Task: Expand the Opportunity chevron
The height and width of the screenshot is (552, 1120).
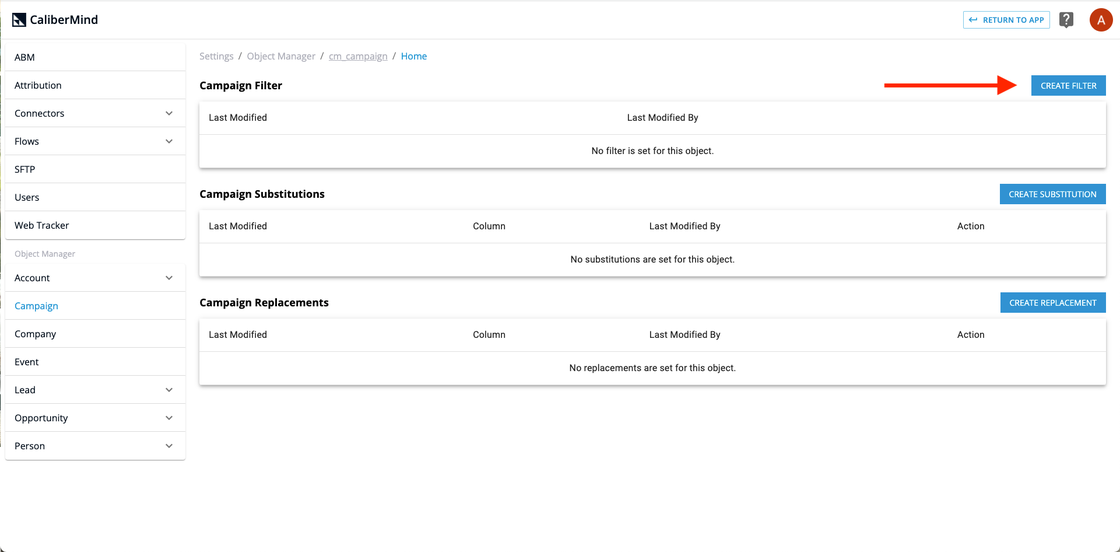Action: [x=169, y=418]
